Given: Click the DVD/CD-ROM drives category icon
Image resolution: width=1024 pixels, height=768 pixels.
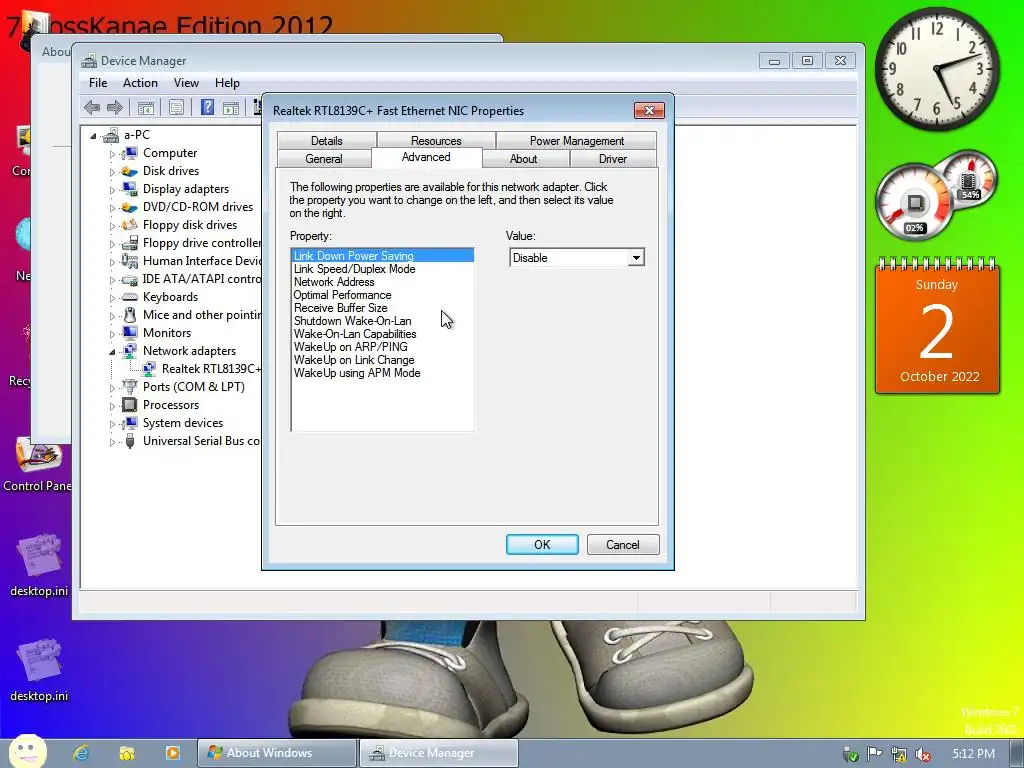Looking at the screenshot, I should click(x=129, y=207).
